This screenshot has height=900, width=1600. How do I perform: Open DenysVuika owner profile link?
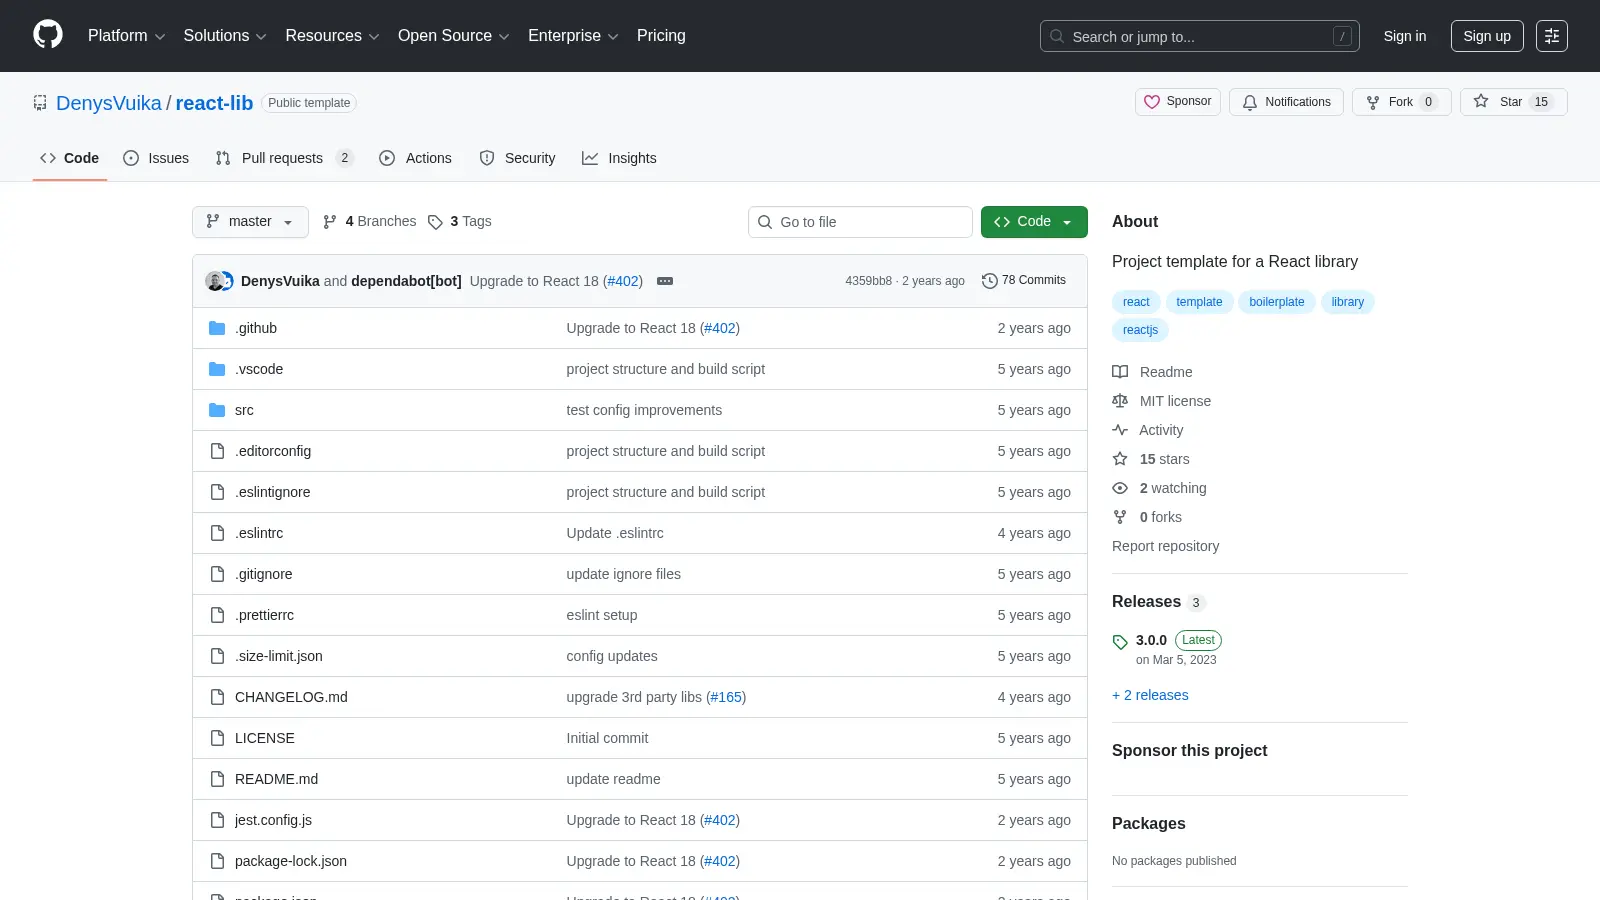pyautogui.click(x=108, y=103)
